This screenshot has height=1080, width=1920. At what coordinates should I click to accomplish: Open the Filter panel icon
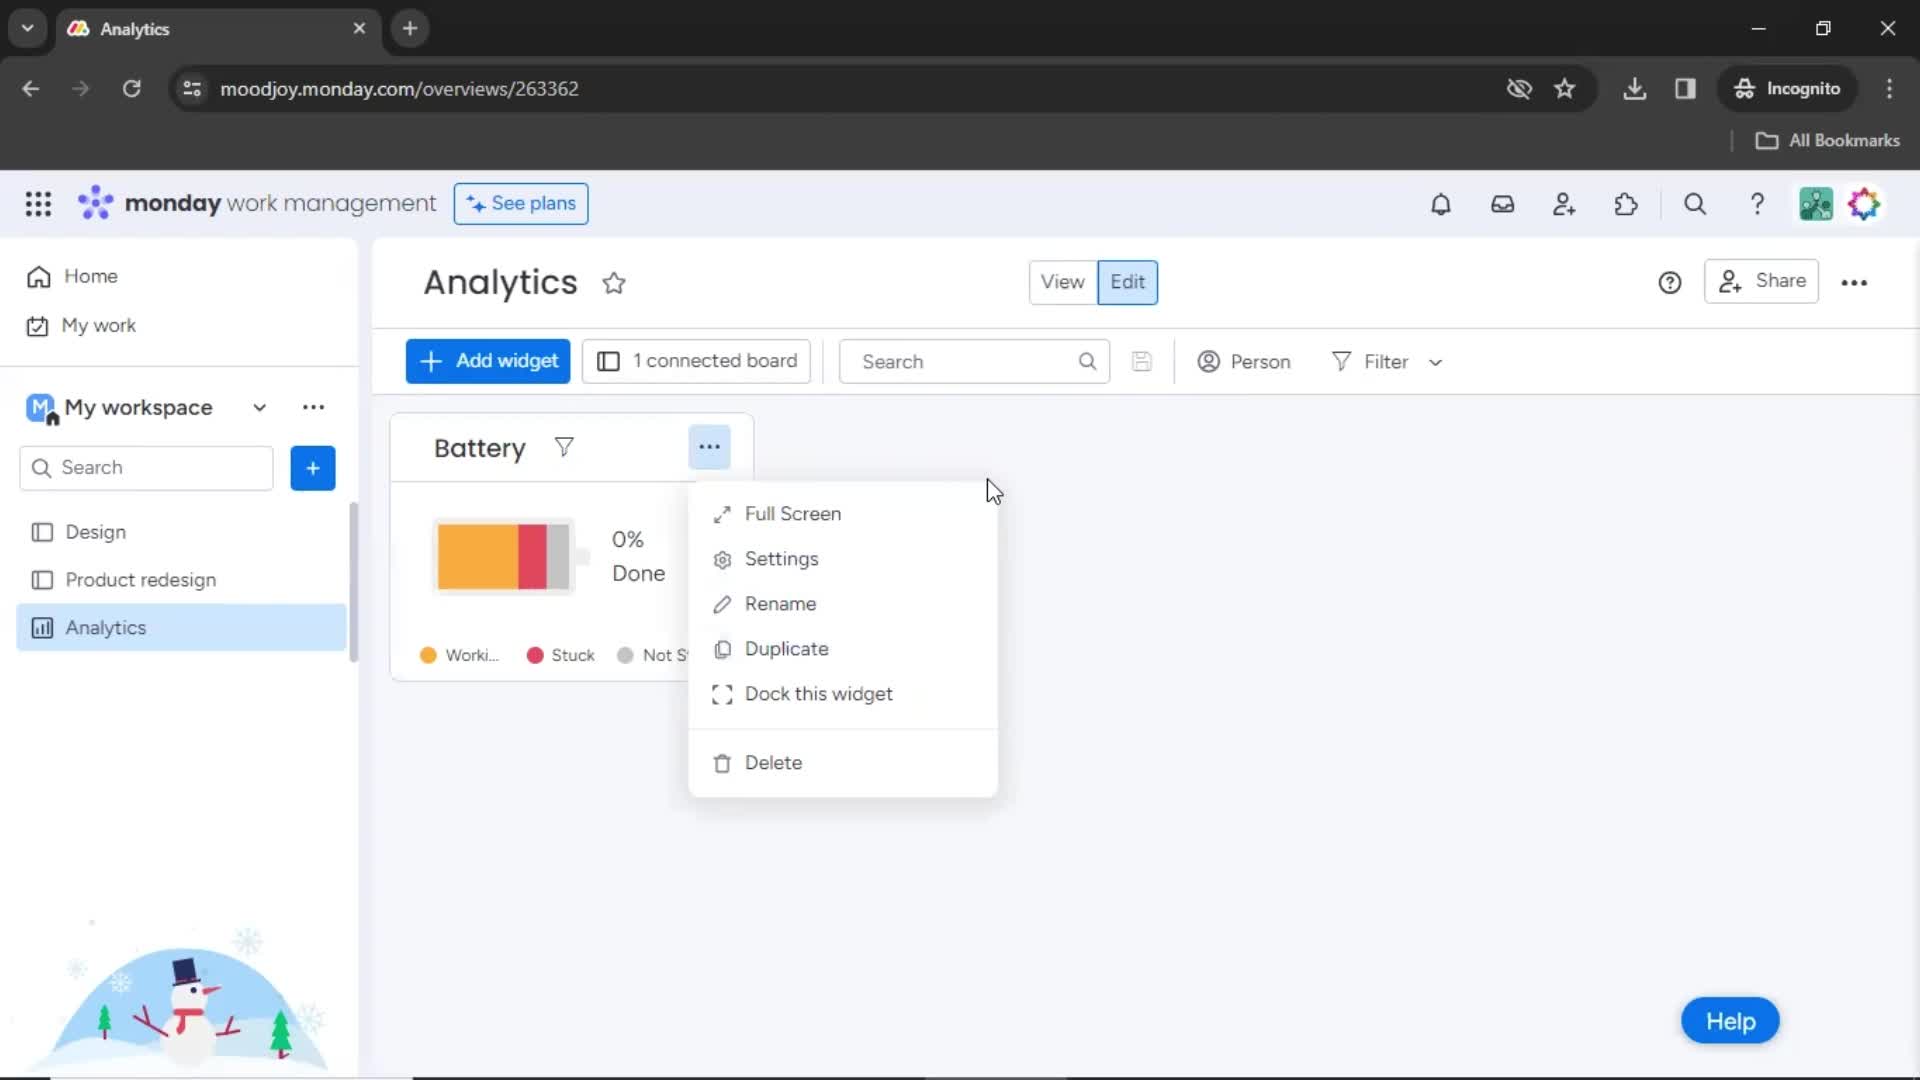pyautogui.click(x=1342, y=361)
